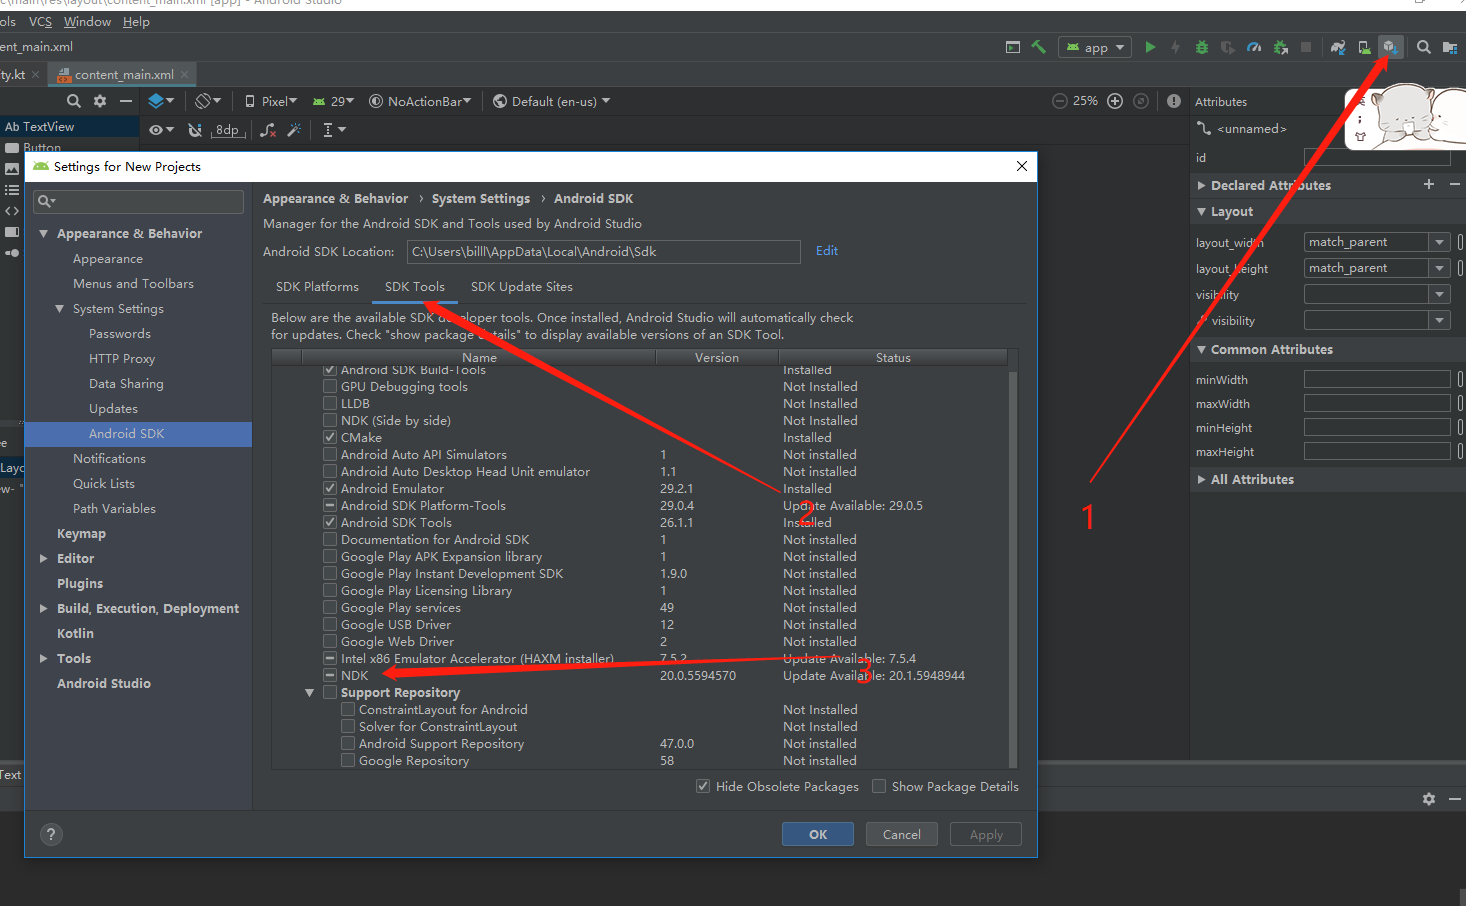1466x906 pixels.
Task: Click the warnings exclamation icon
Action: [1174, 101]
